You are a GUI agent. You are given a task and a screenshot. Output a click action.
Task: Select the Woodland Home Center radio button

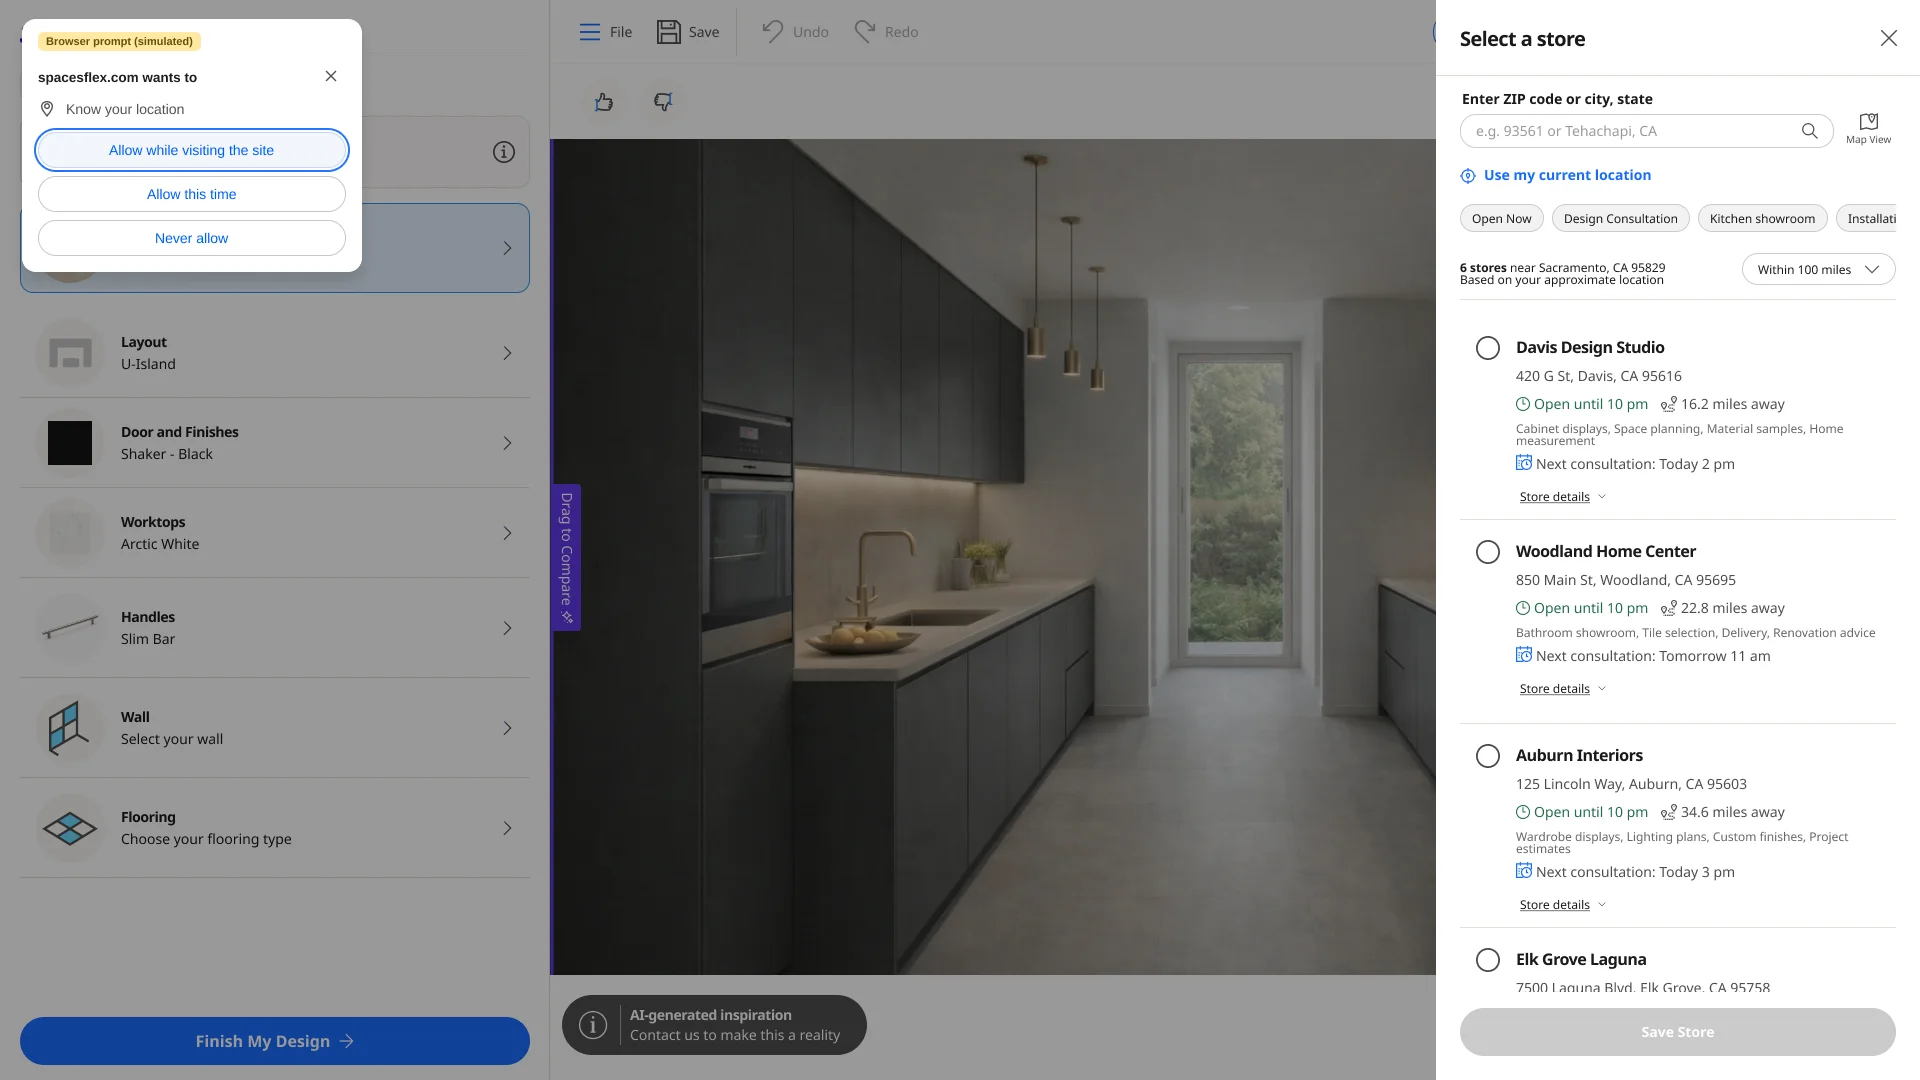[1488, 552]
